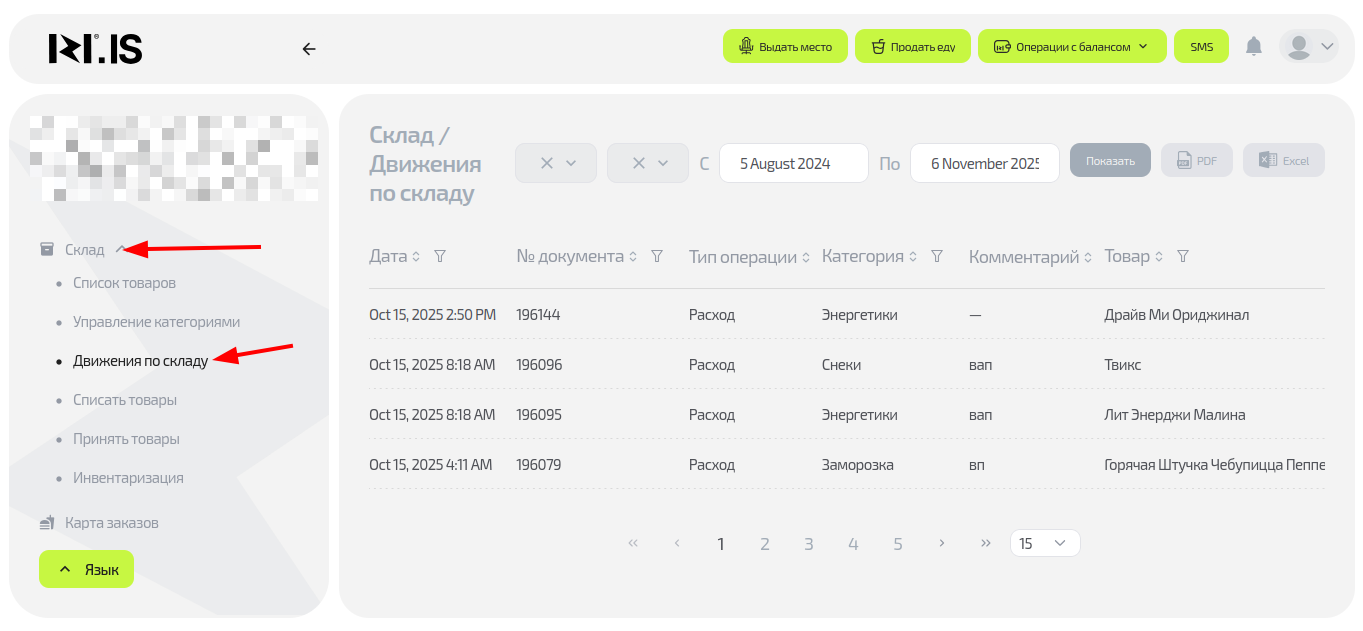Click filter icon next to Товар column
The width and height of the screenshot is (1363, 631).
tap(1183, 257)
